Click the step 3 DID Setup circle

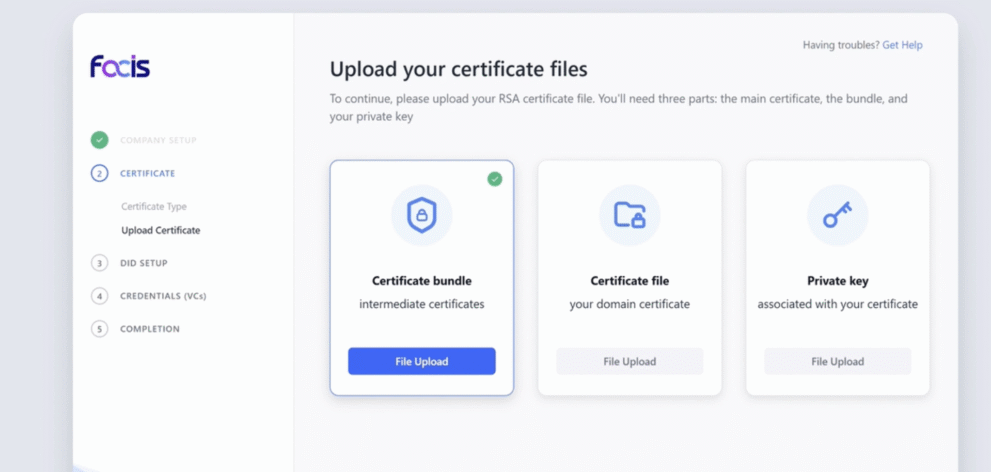[99, 263]
